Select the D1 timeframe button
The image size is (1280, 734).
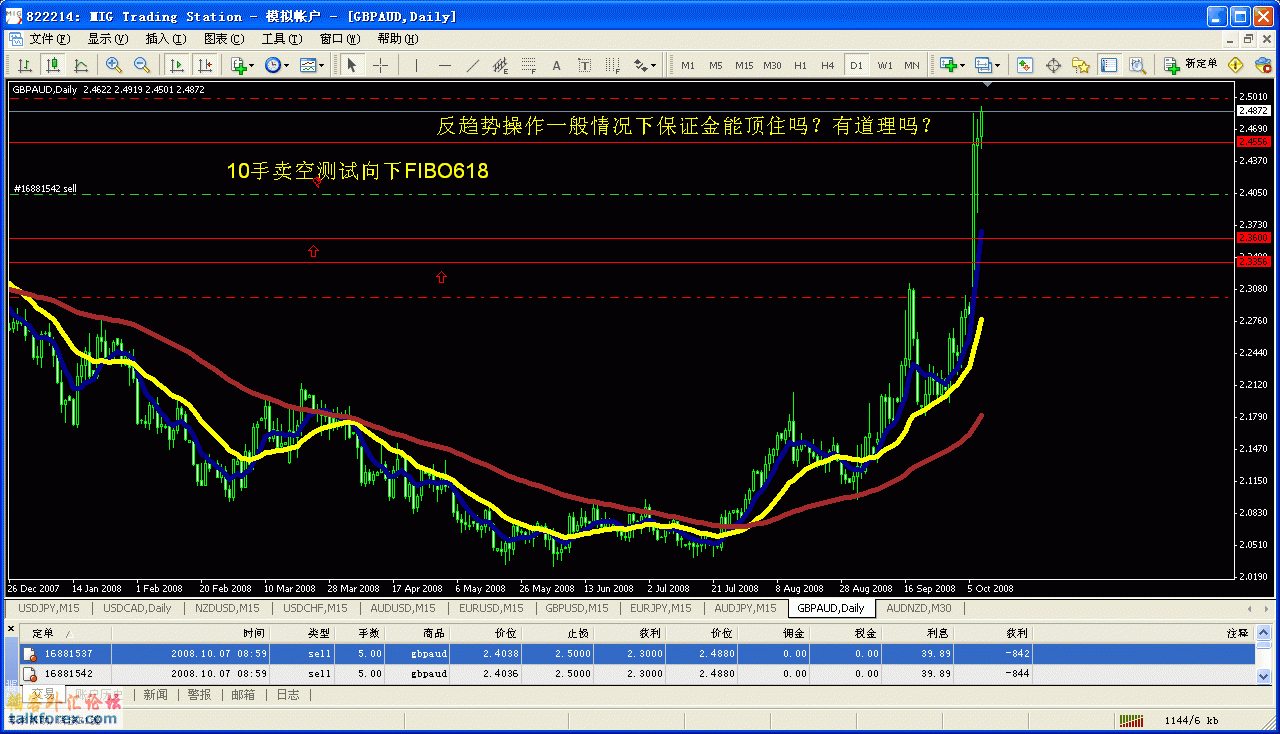pyautogui.click(x=856, y=65)
